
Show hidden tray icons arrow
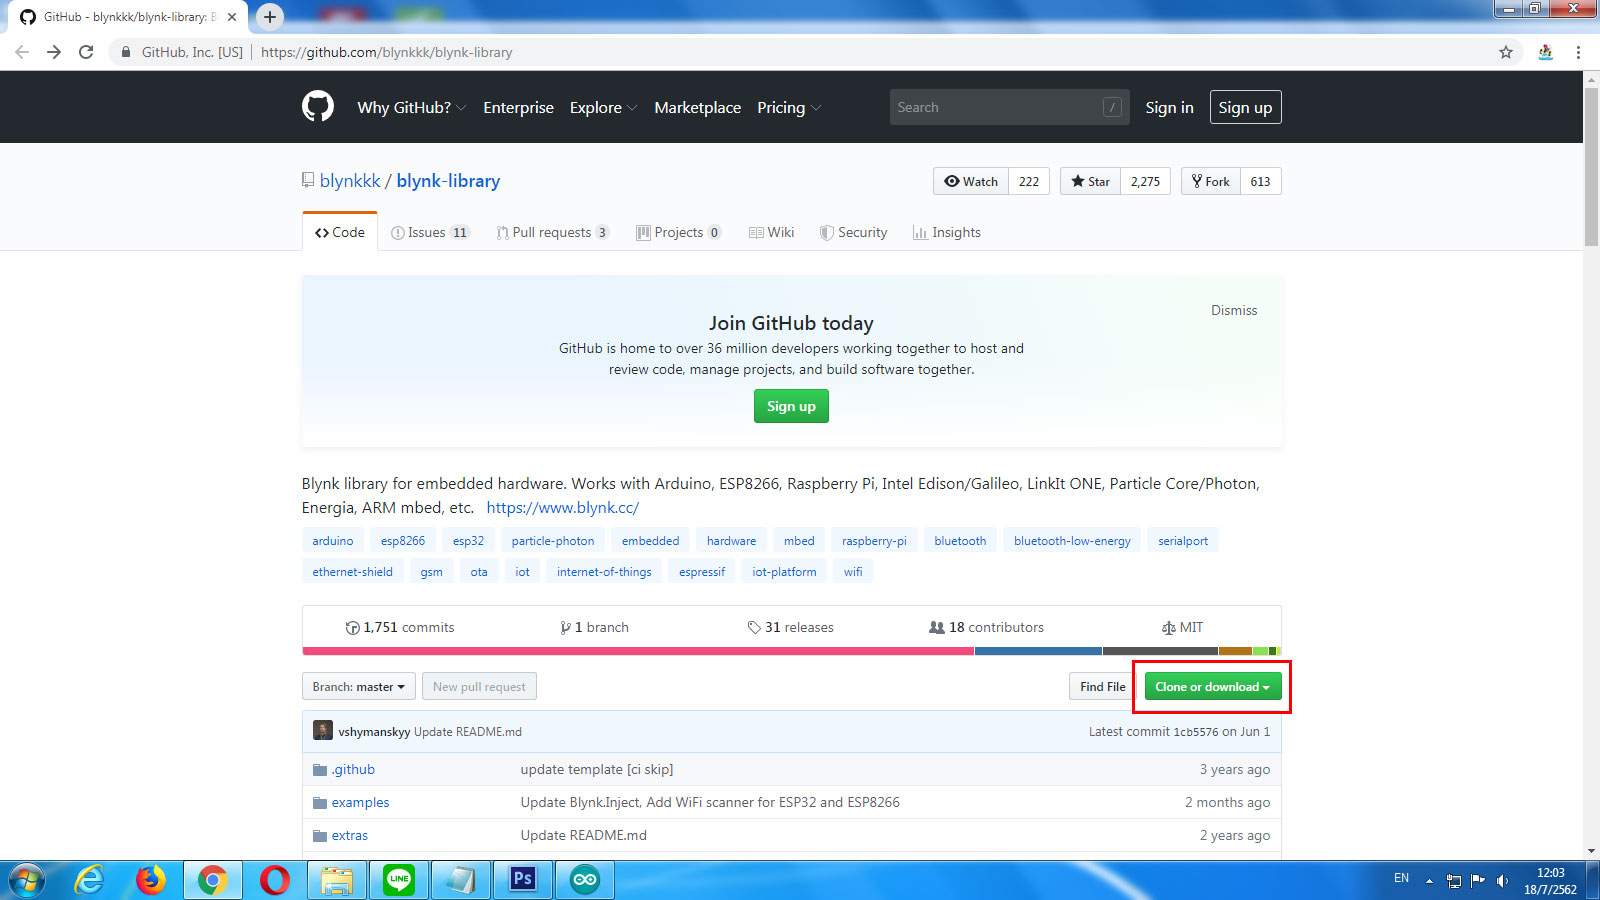pyautogui.click(x=1429, y=881)
